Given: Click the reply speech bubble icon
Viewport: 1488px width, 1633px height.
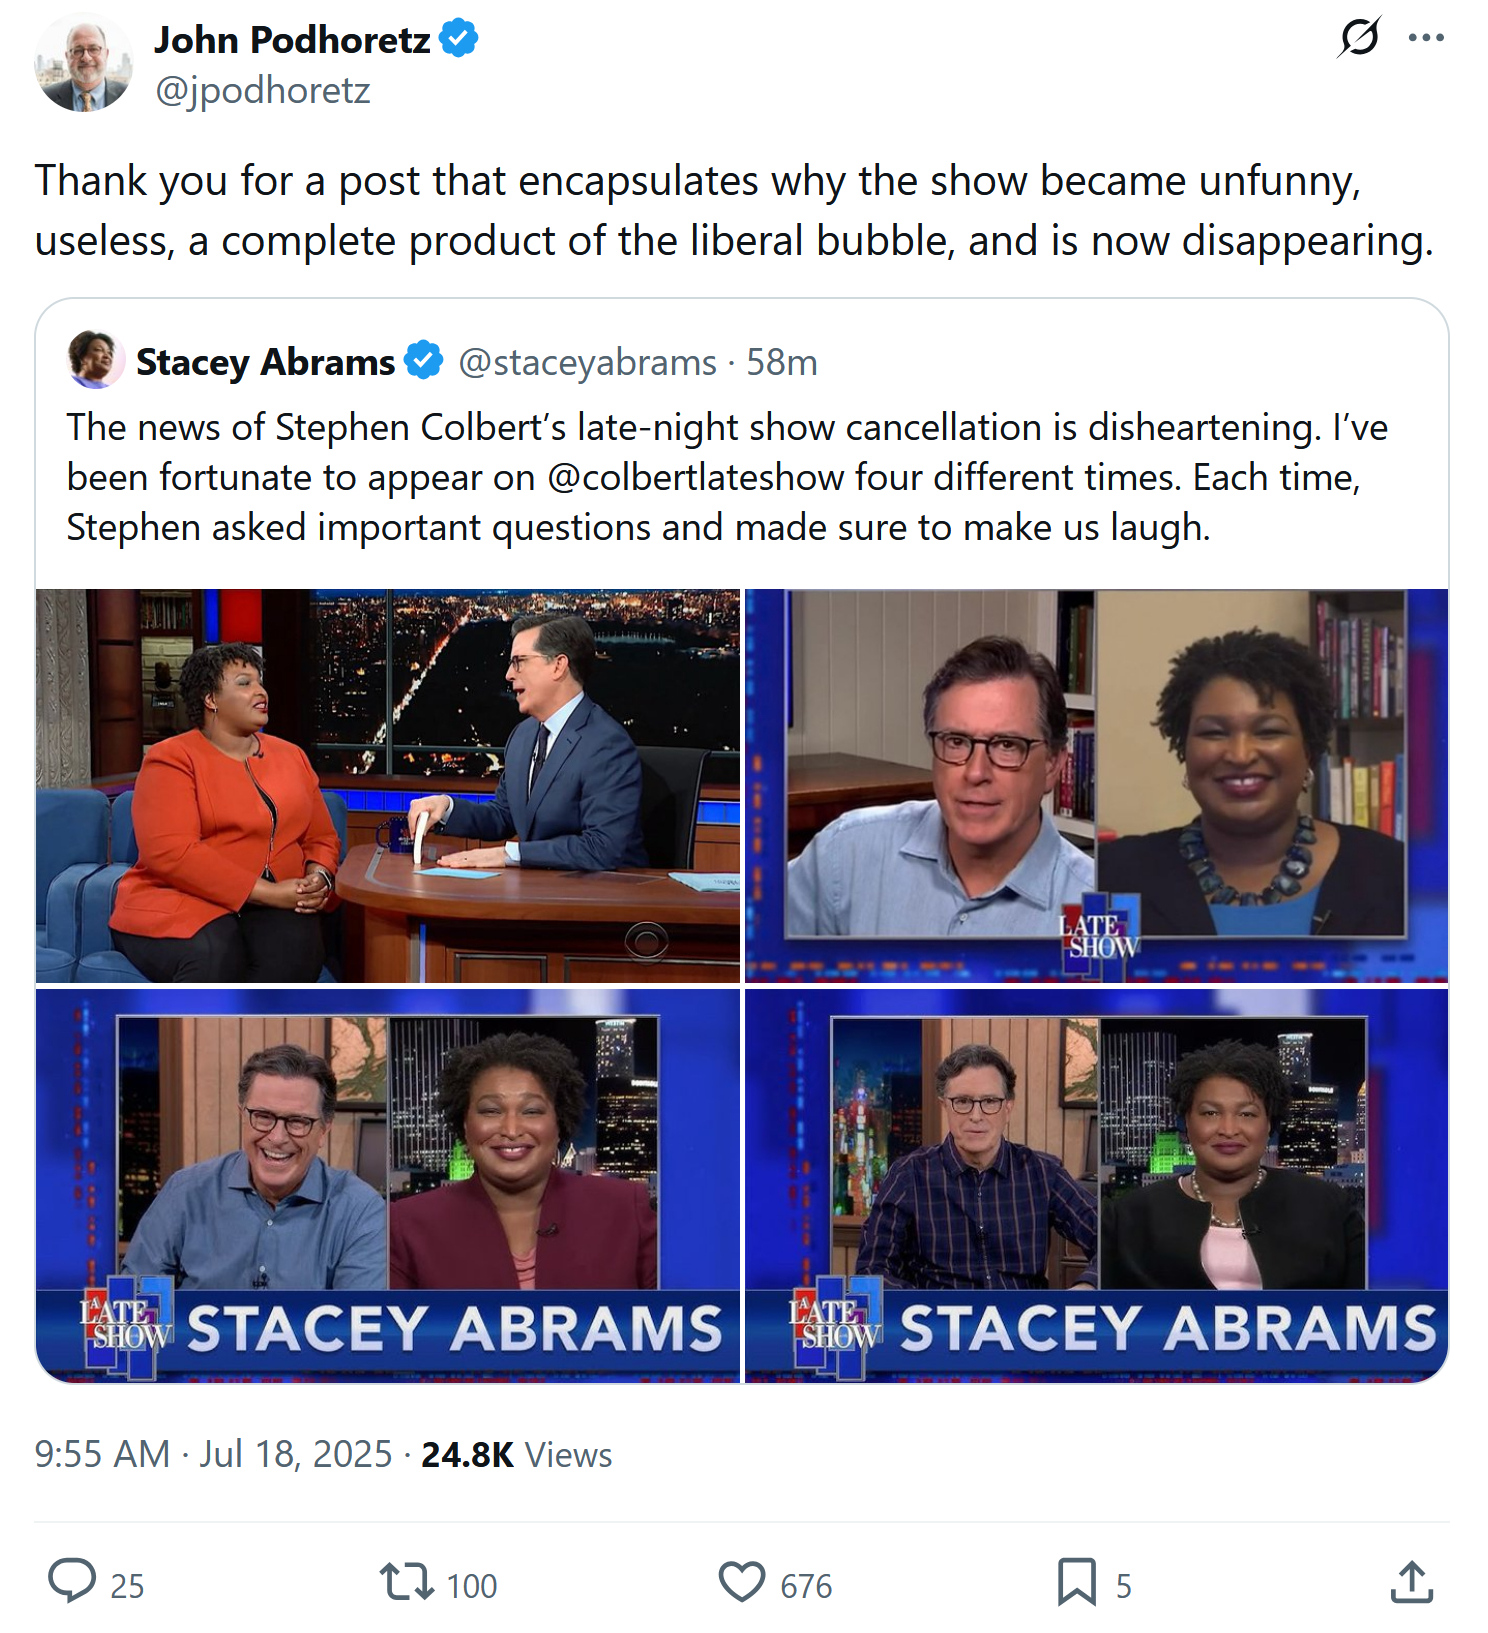Looking at the screenshot, I should click(72, 1581).
